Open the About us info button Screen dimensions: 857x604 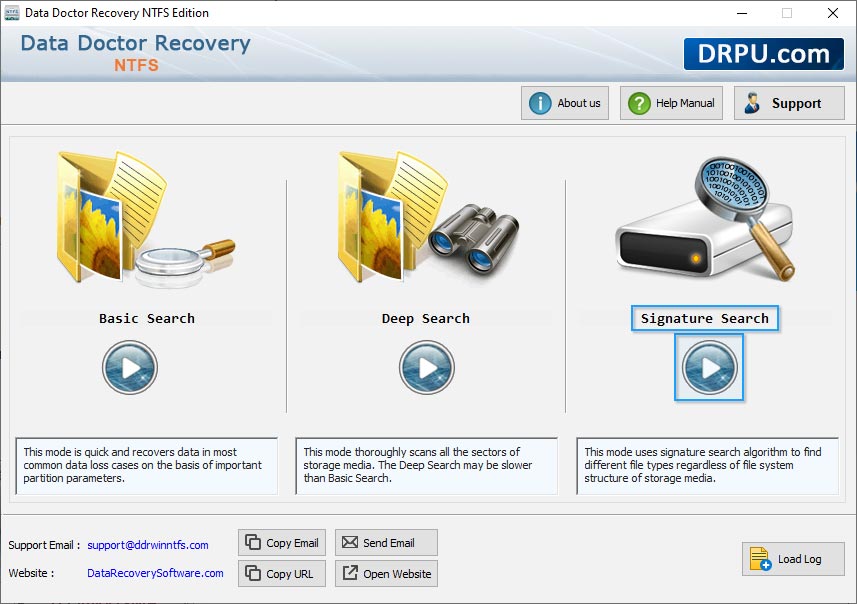[x=565, y=103]
